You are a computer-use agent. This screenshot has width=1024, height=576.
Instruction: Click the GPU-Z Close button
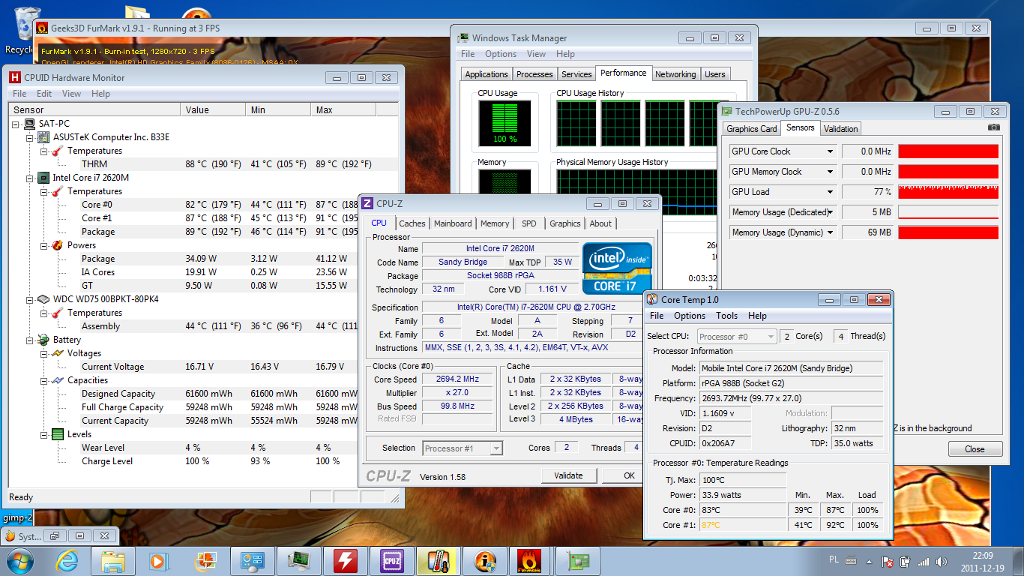pyautogui.click(x=974, y=449)
